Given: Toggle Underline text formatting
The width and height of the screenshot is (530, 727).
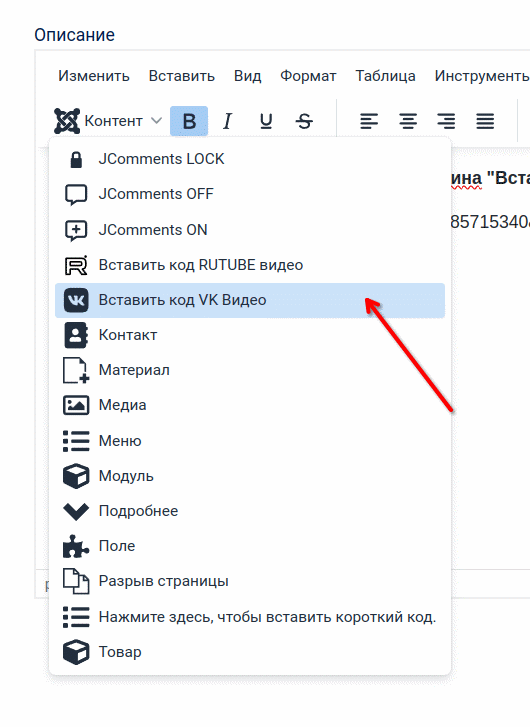Looking at the screenshot, I should coord(266,121).
